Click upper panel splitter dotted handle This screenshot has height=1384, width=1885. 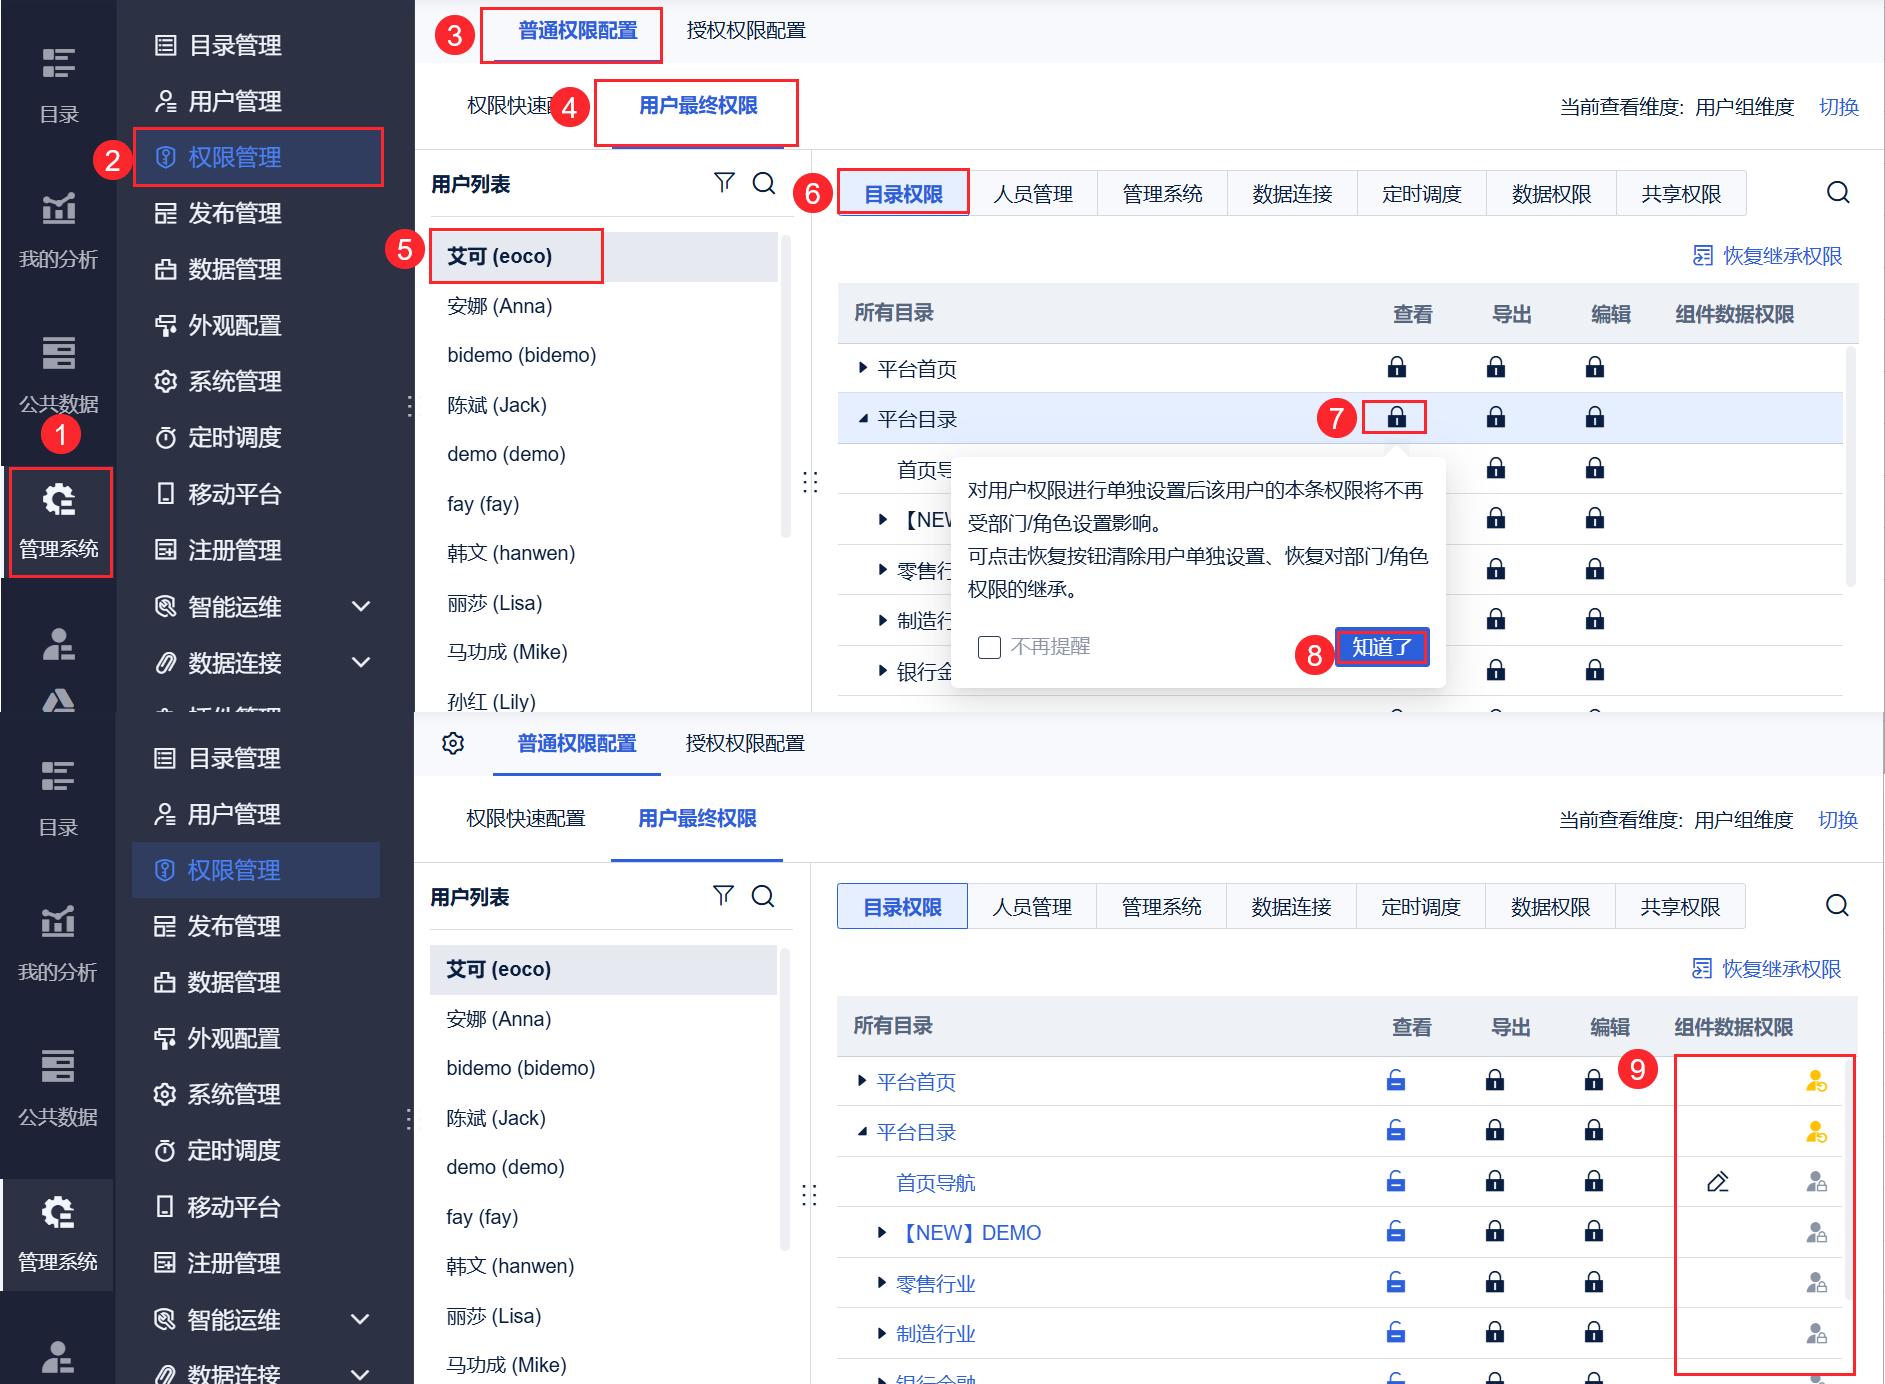[x=810, y=482]
